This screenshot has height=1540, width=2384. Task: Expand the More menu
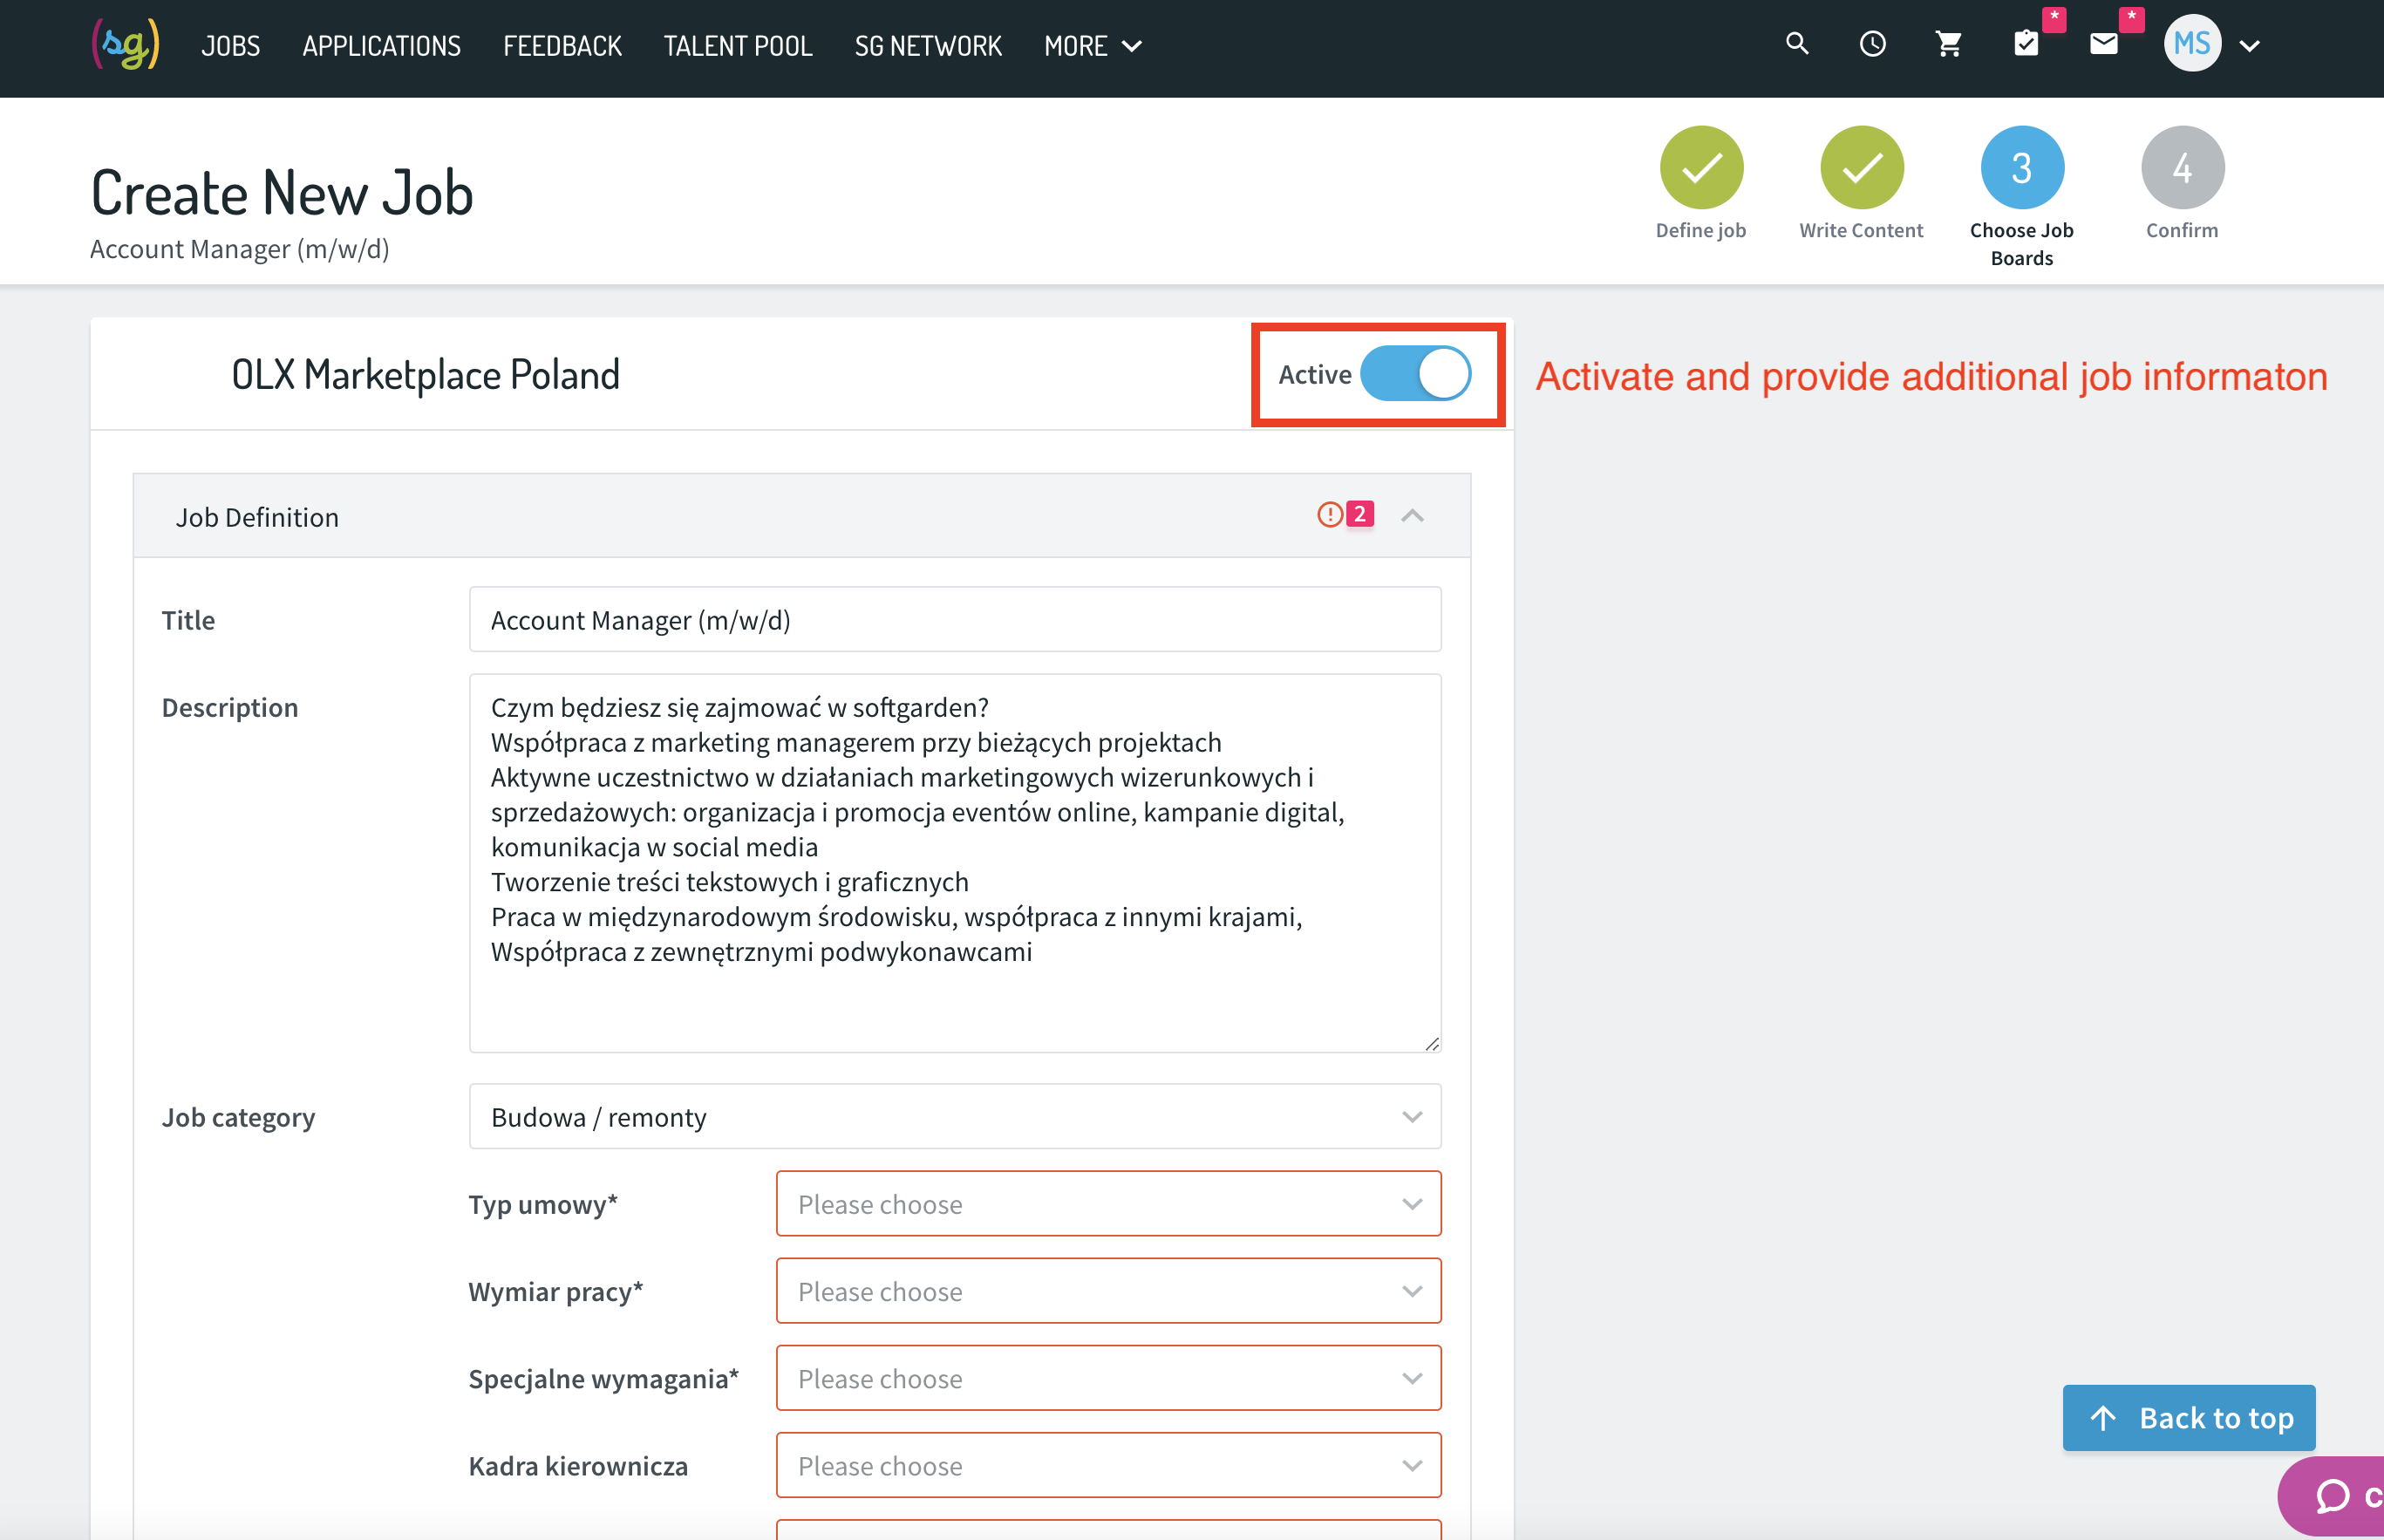(x=1092, y=46)
